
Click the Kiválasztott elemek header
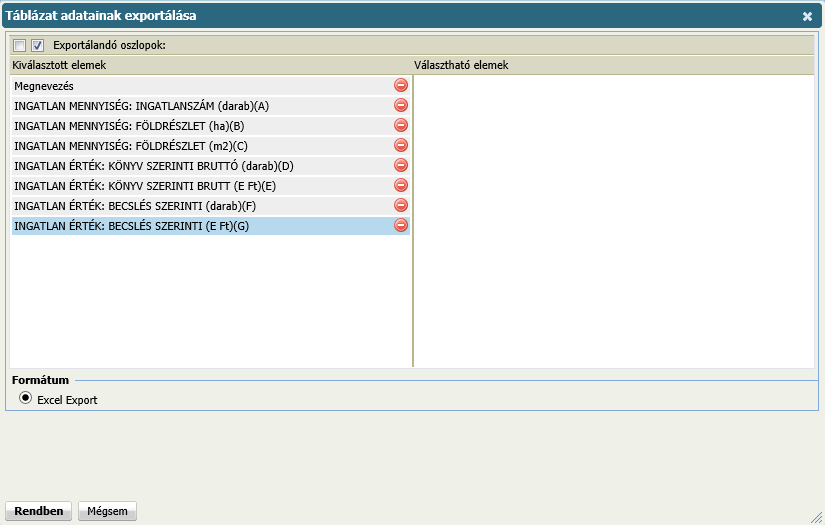pyautogui.click(x=59, y=65)
